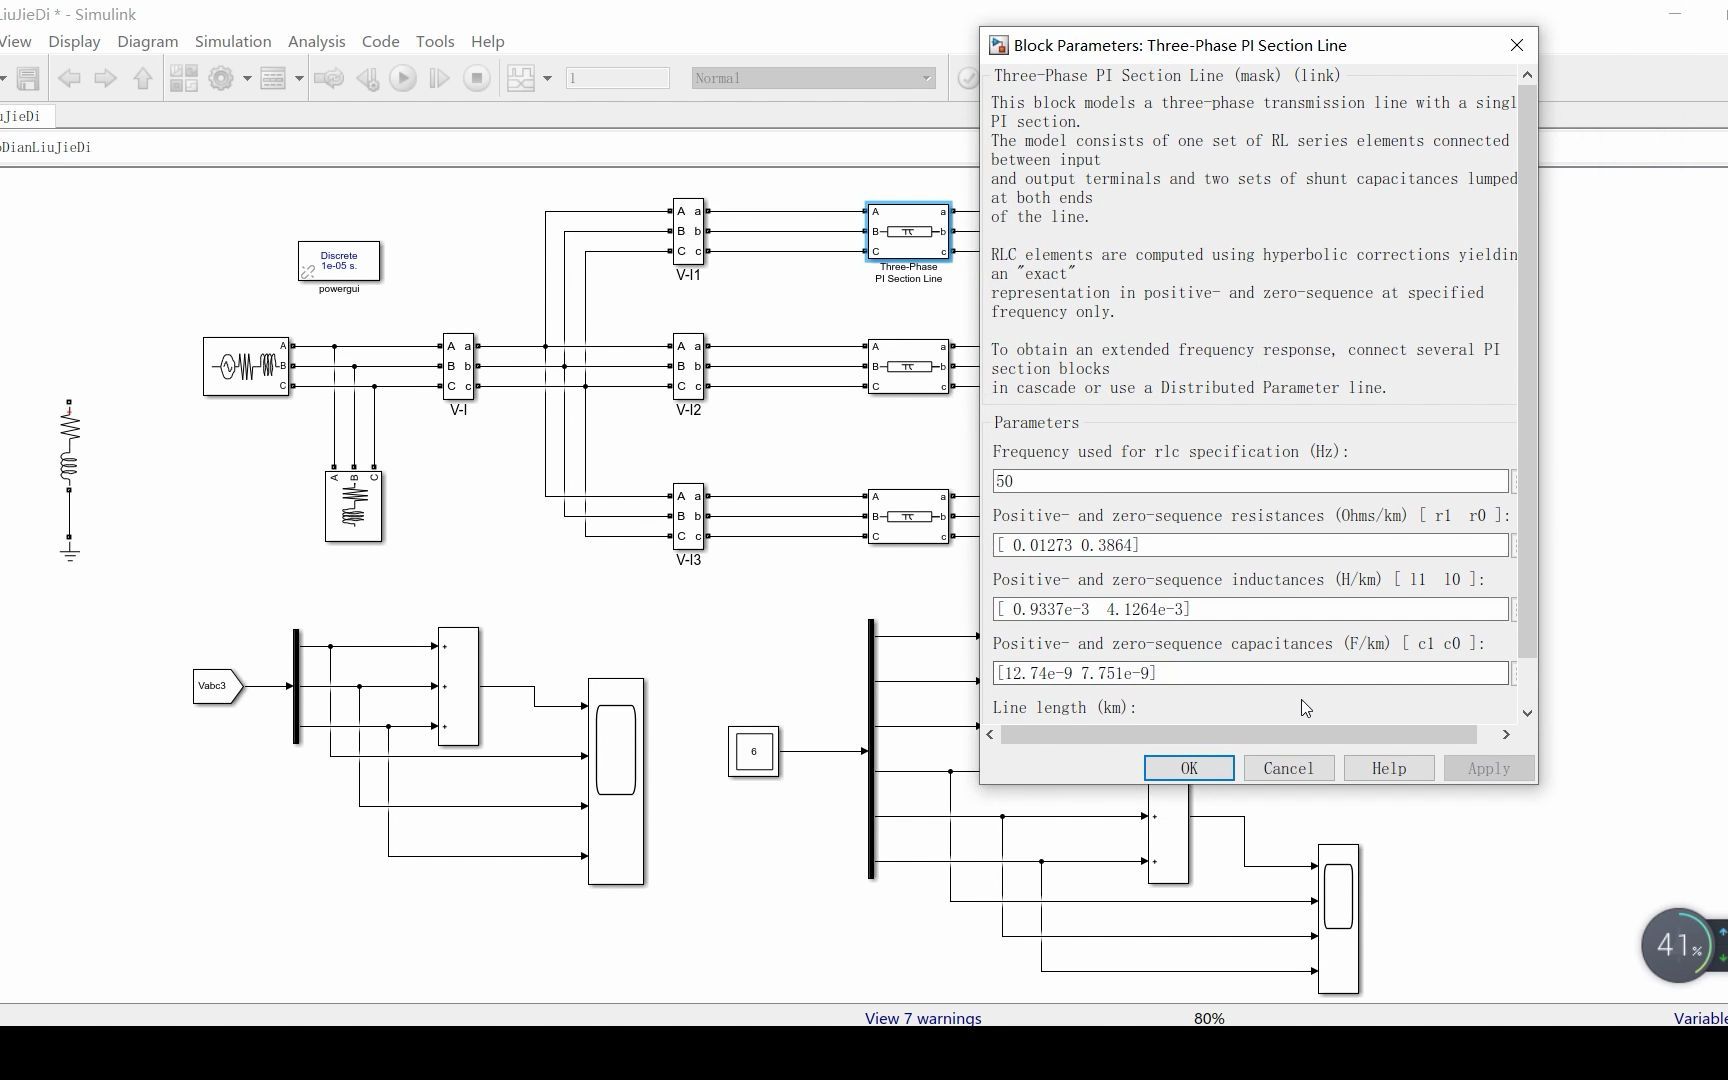Screen dimensions: 1728x1080
Task: Click the dialog vertical scrollbar thumb
Action: click(x=1527, y=371)
